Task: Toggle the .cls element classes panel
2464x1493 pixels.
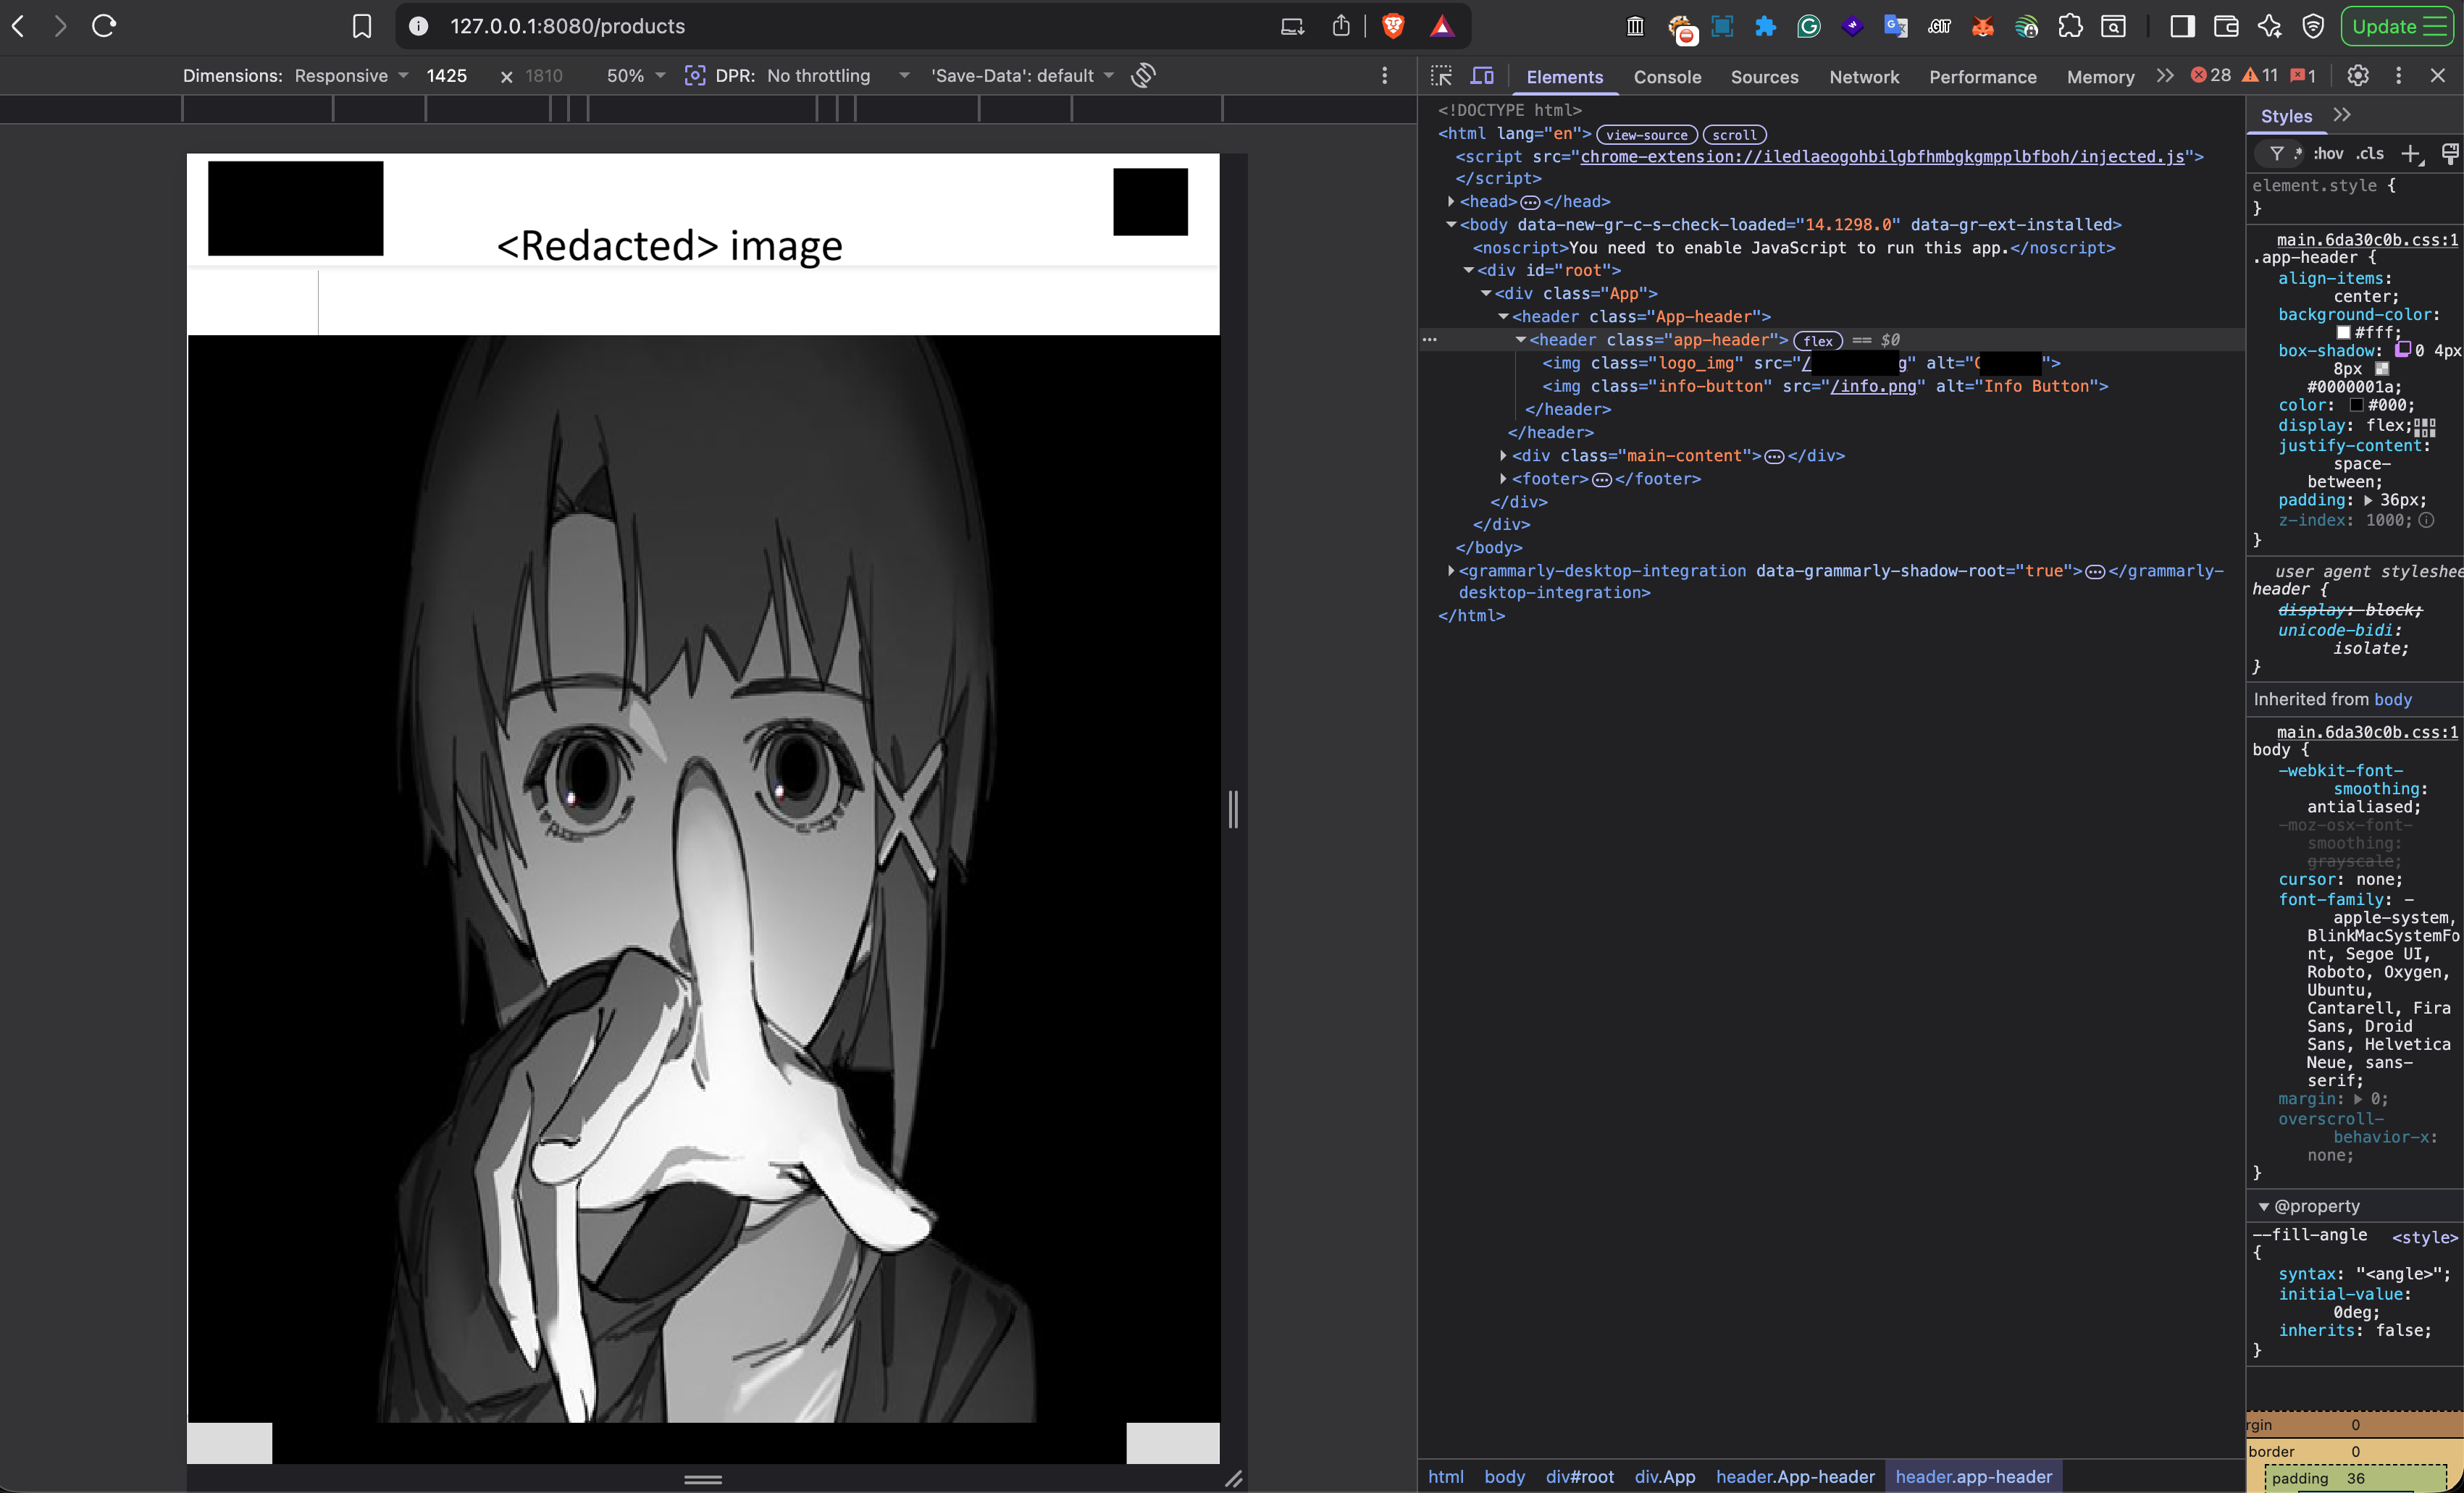Action: point(2370,154)
